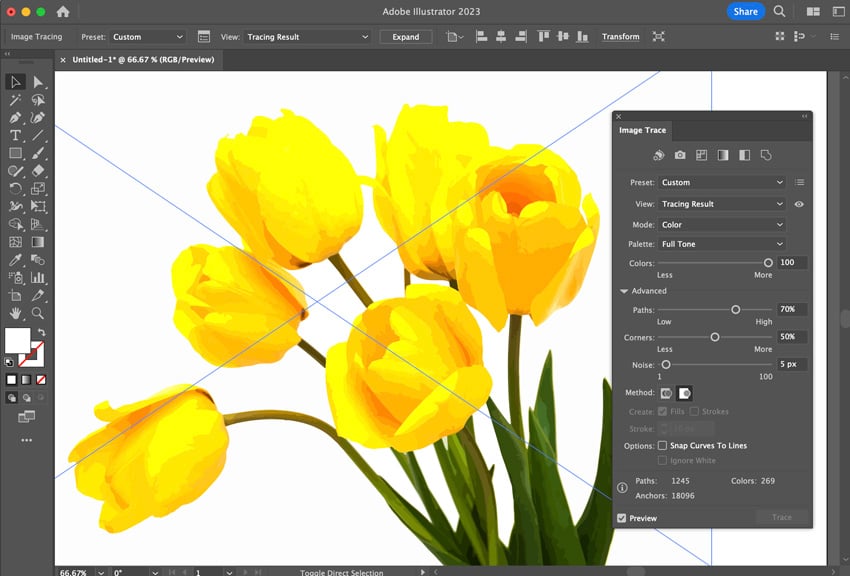Select the Zoom tool in the toolbar
Image resolution: width=850 pixels, height=576 pixels.
37,312
